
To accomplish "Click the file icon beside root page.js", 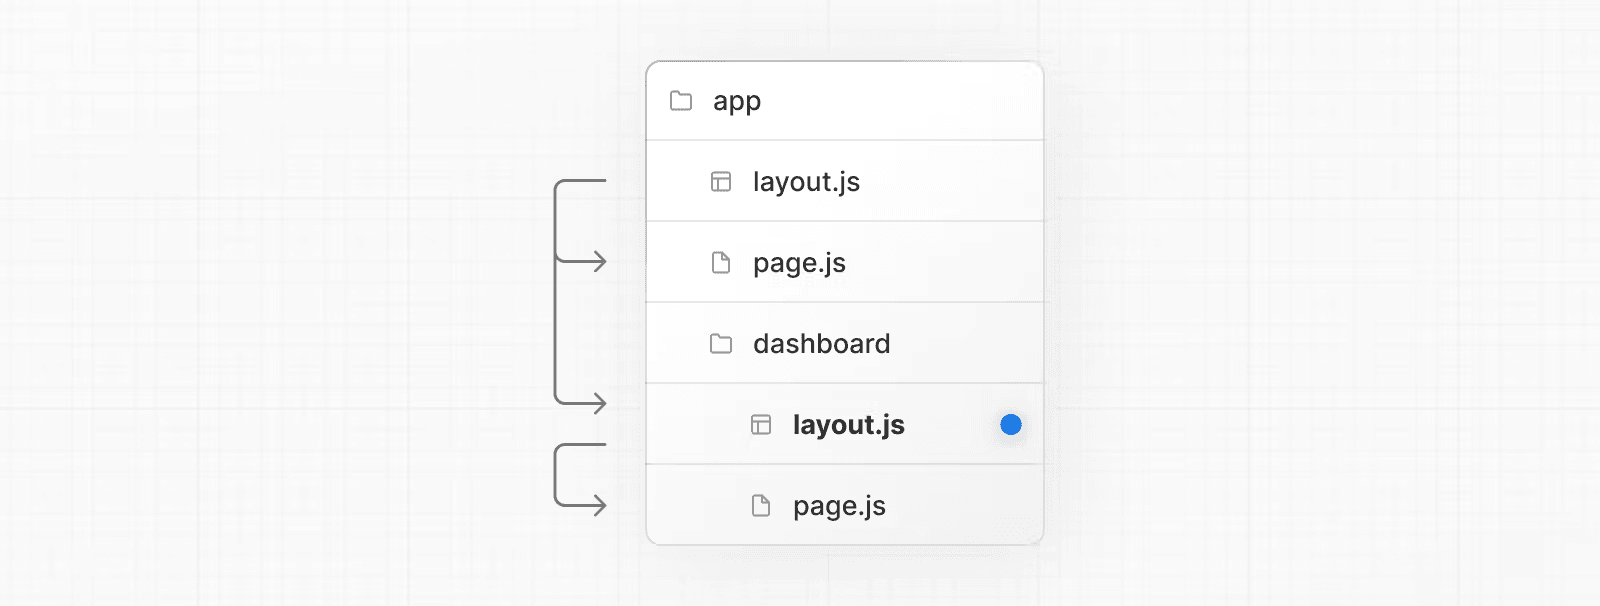I will click(721, 263).
